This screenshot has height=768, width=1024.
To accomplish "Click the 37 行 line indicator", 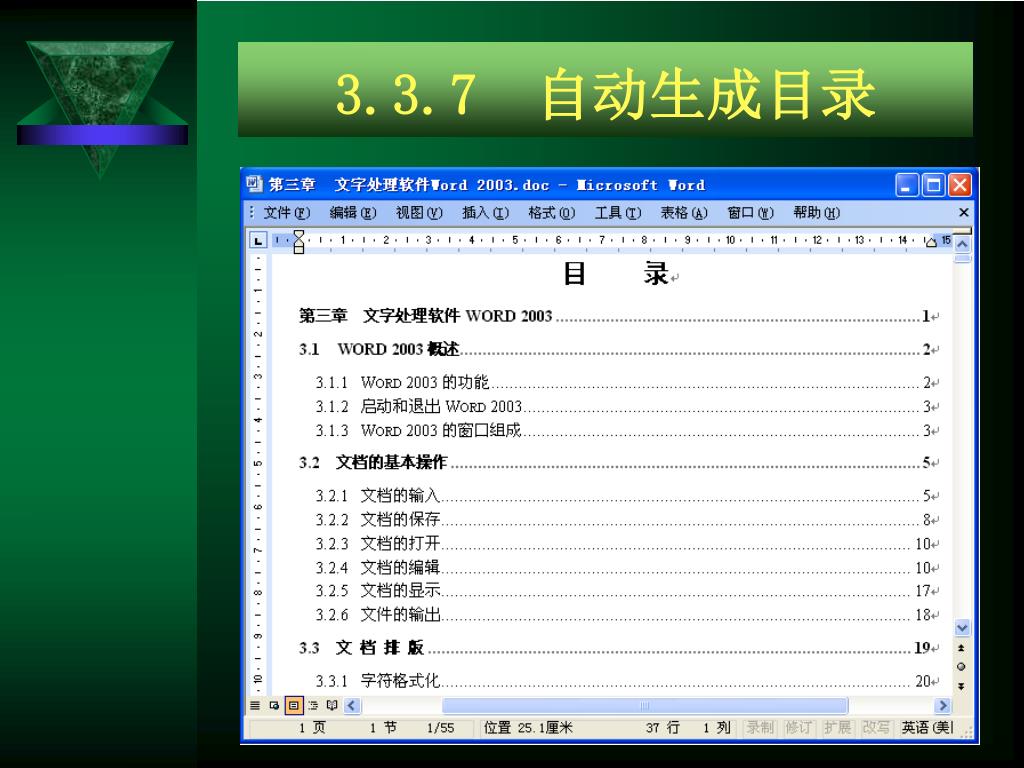I will click(663, 728).
